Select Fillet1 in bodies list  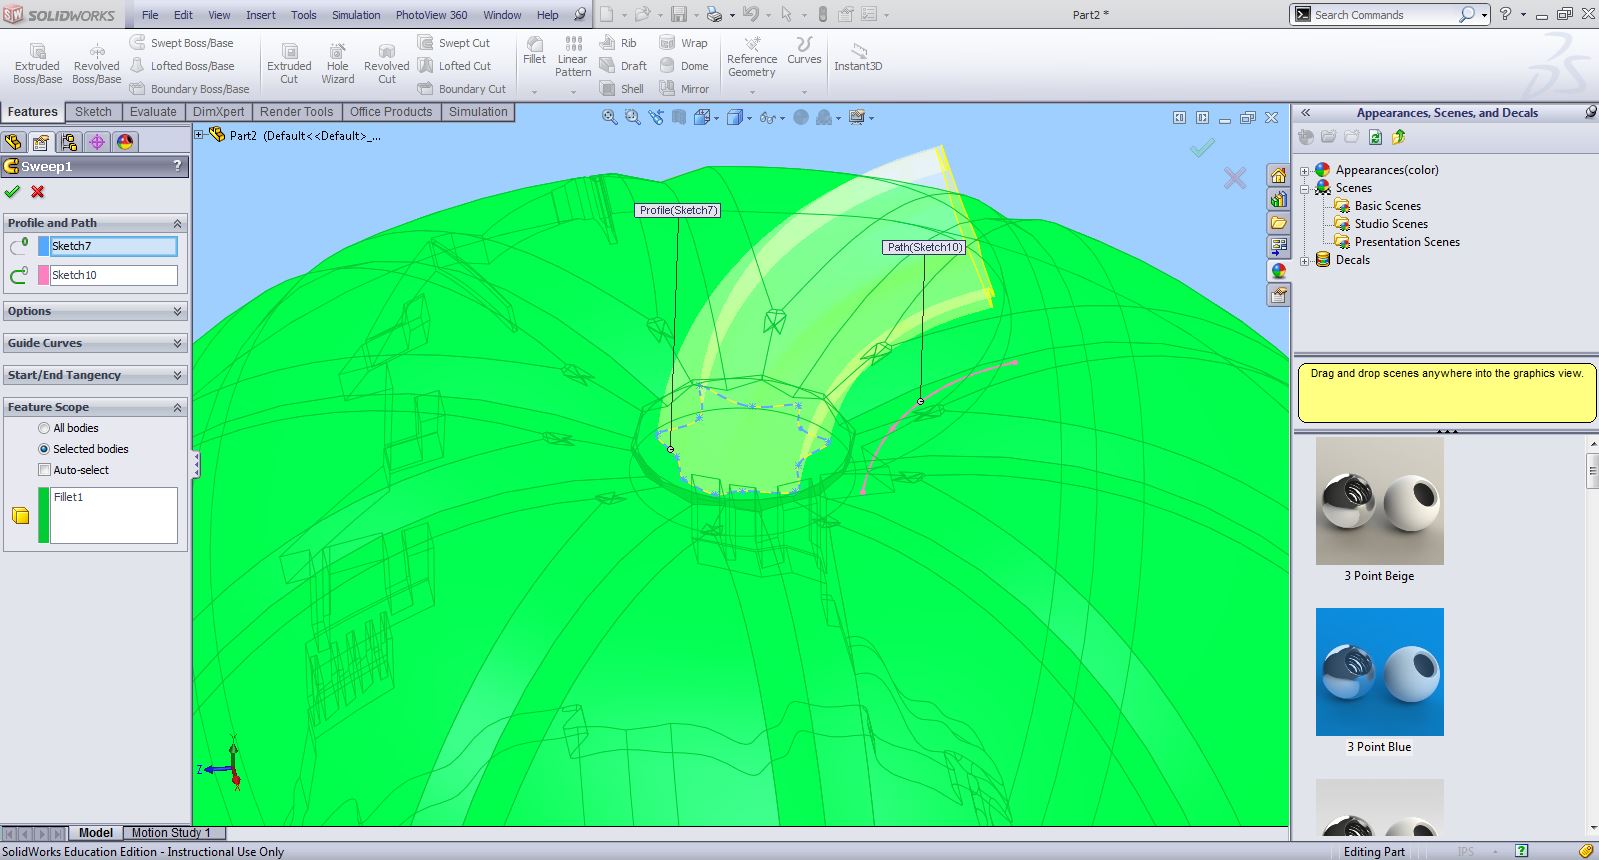pyautogui.click(x=68, y=497)
